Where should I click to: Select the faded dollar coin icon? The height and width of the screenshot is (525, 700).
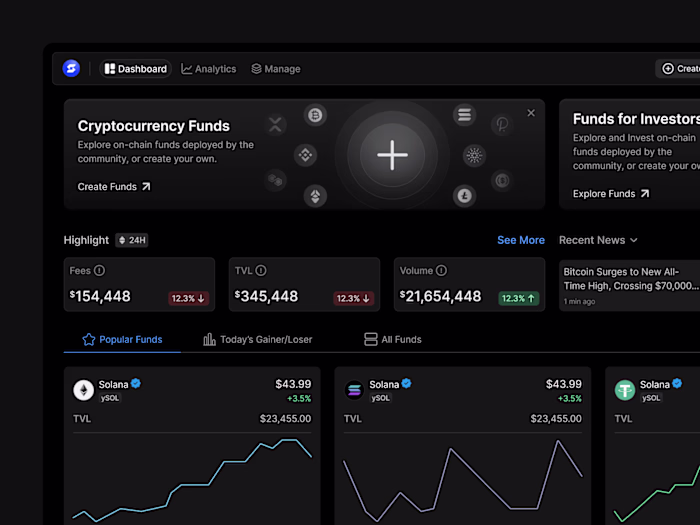click(x=502, y=180)
